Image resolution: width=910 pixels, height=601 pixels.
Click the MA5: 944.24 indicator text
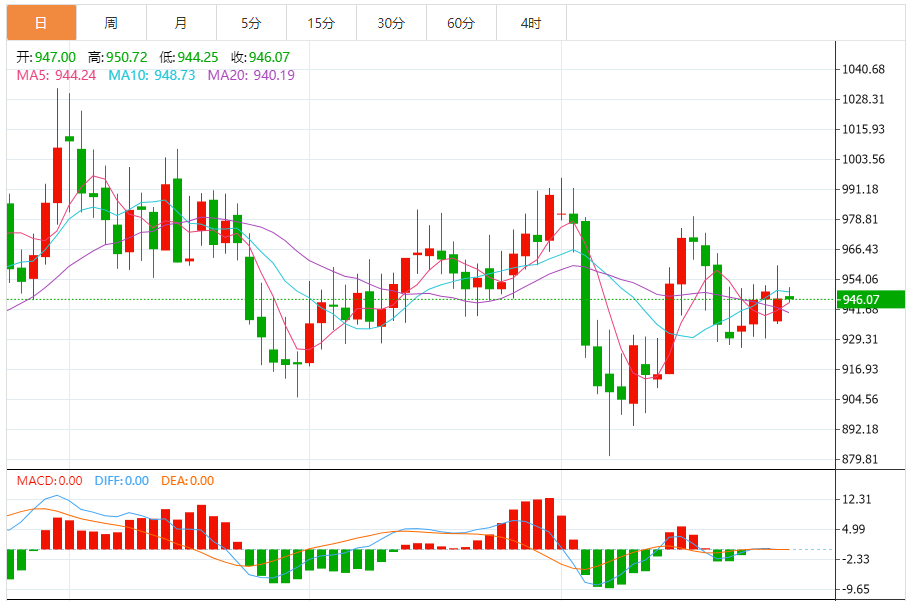(56, 75)
